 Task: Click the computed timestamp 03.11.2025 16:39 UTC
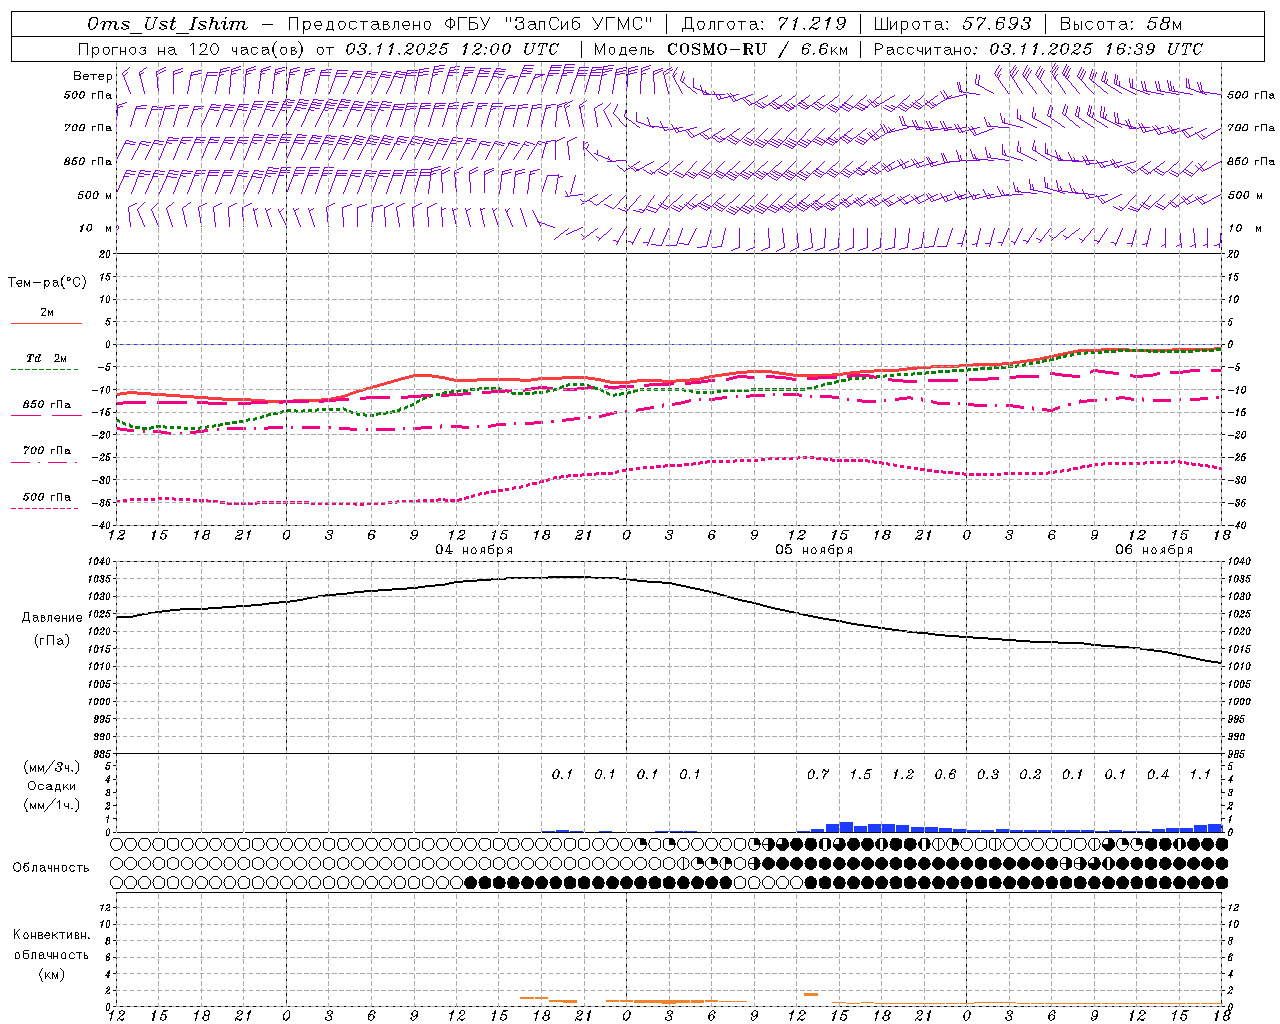(1096, 49)
